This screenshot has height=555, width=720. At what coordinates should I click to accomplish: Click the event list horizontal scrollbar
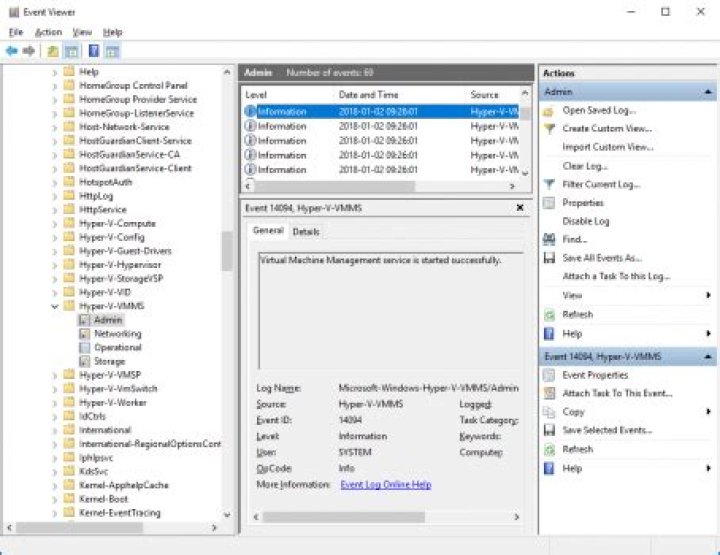click(x=335, y=186)
